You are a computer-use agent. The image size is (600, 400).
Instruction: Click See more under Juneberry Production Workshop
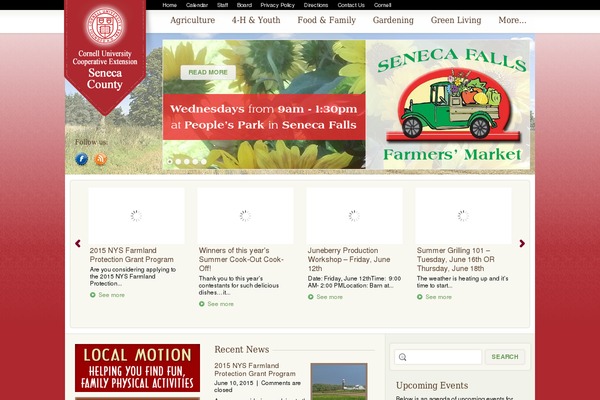click(x=329, y=297)
